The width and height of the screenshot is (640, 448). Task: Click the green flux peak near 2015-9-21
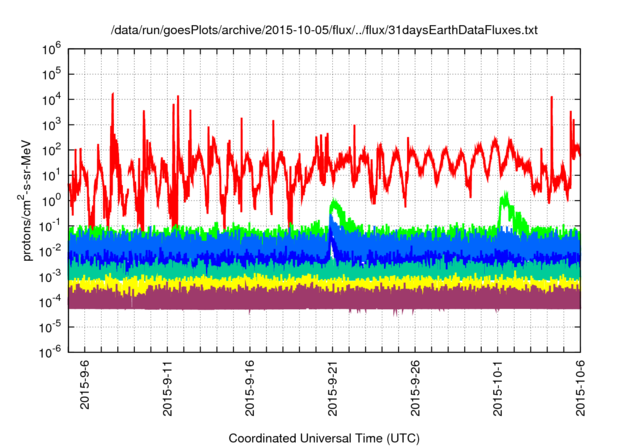pyautogui.click(x=336, y=206)
